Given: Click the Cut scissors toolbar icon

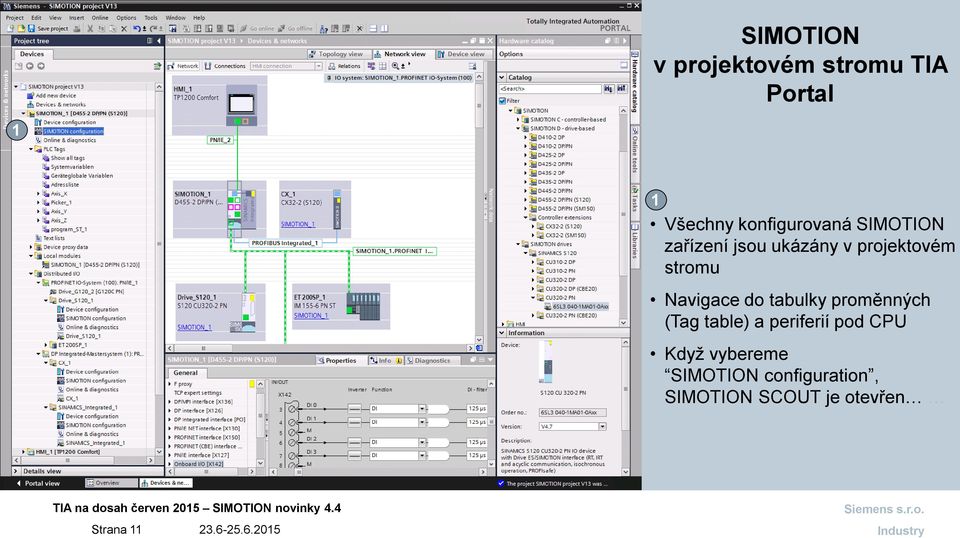Looking at the screenshot, I should [x=90, y=28].
